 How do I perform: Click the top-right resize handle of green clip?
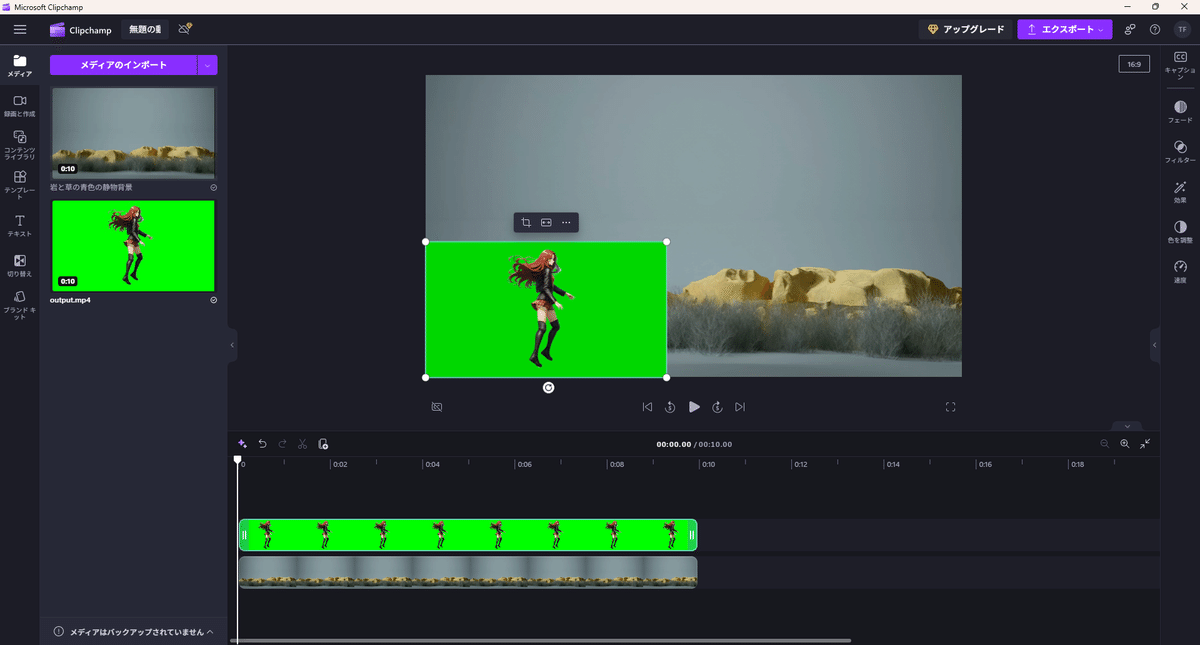[667, 241]
